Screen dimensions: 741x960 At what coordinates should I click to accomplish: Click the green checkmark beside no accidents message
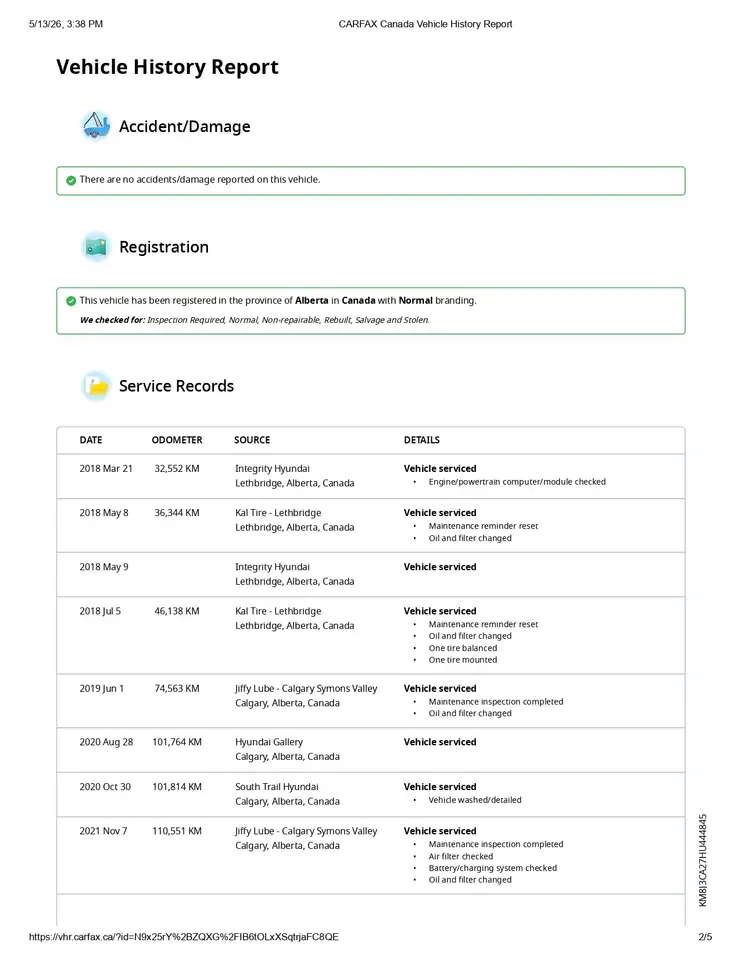point(71,180)
